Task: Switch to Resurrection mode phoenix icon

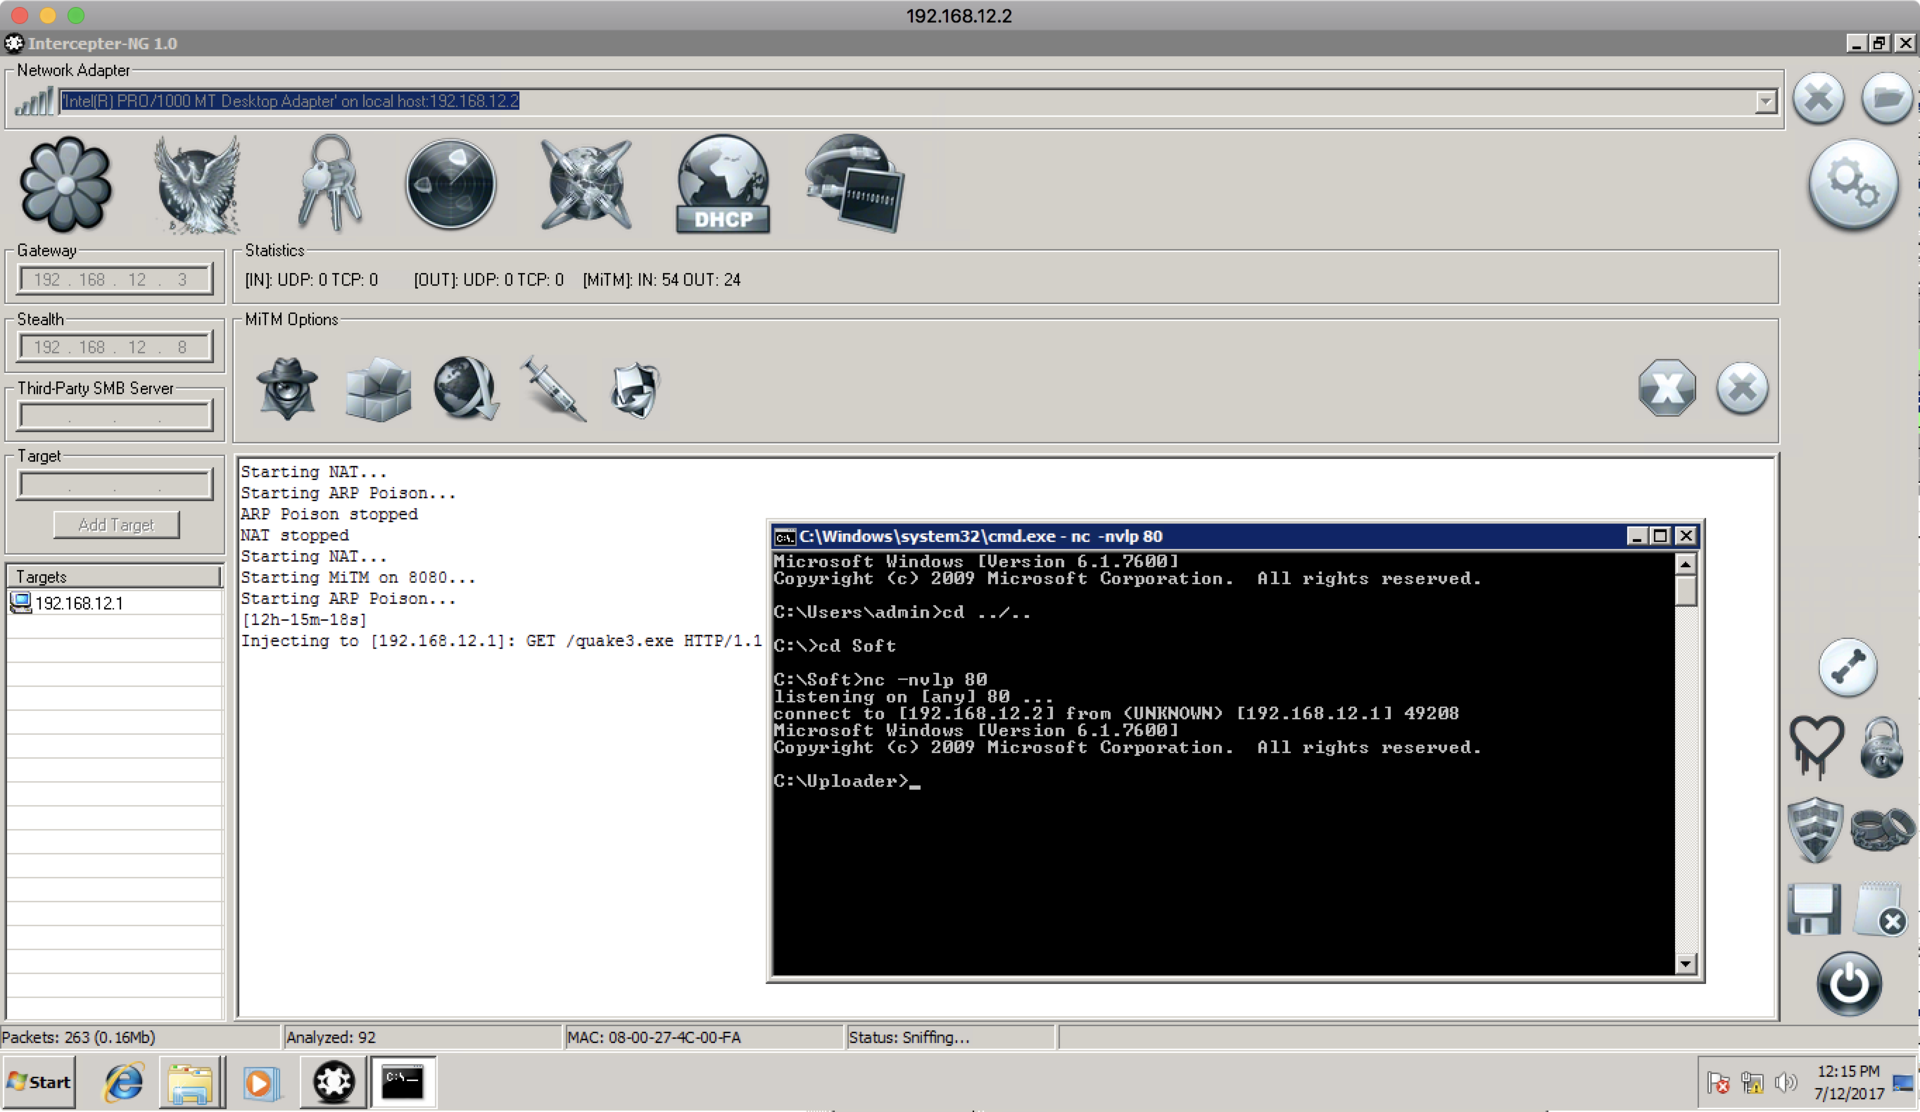Action: click(197, 186)
